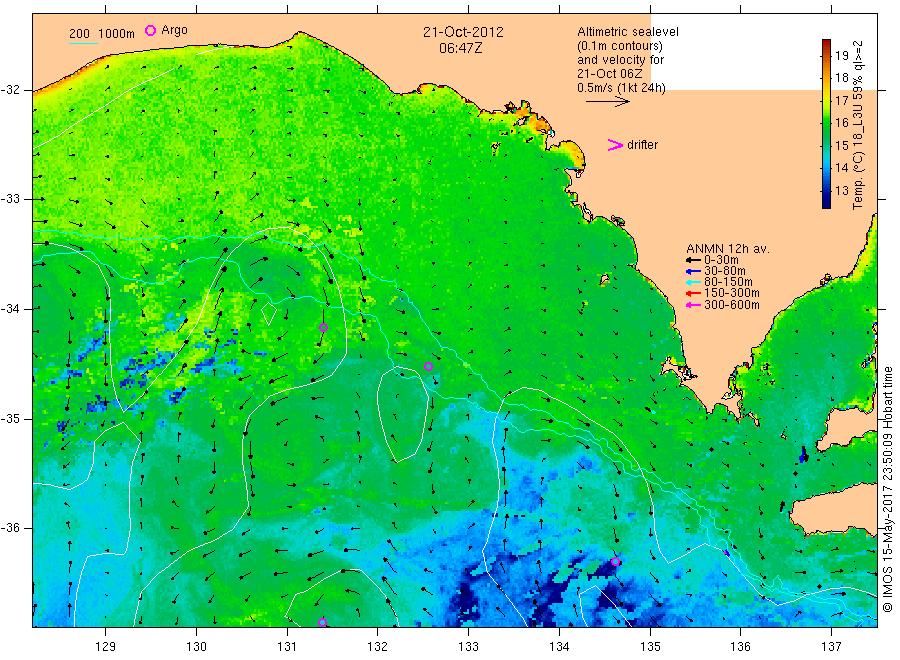Click the 137 longitude axis label
This screenshot has height=660, width=900.
pyautogui.click(x=832, y=647)
